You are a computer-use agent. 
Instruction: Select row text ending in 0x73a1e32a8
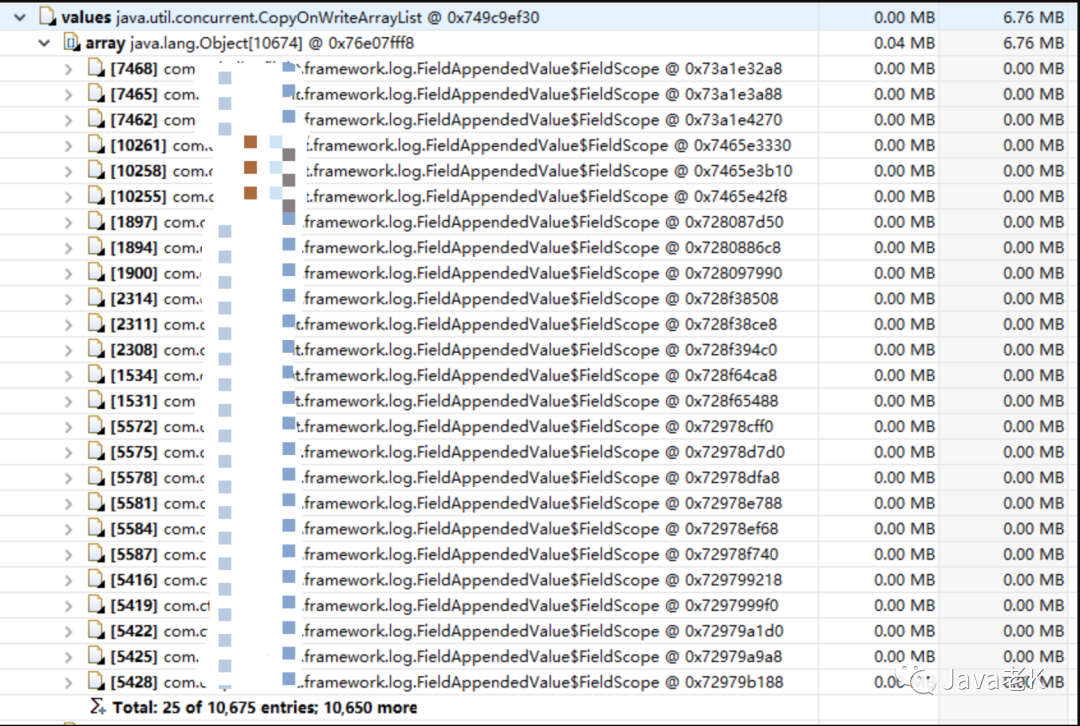click(446, 69)
